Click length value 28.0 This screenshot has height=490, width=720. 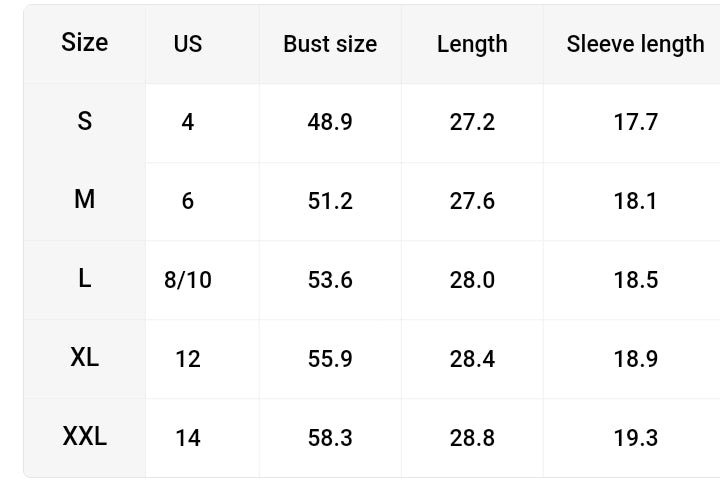472,280
